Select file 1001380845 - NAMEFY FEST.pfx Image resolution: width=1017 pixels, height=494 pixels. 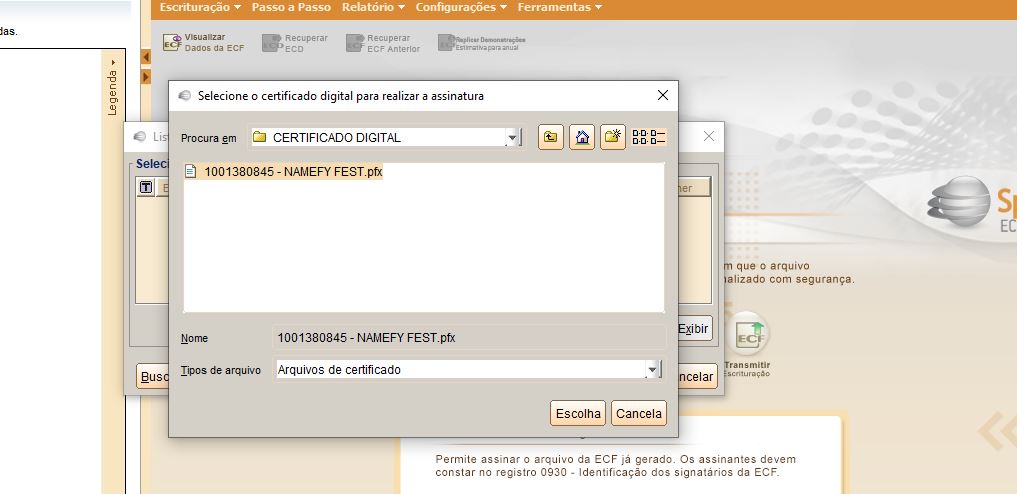(x=283, y=172)
